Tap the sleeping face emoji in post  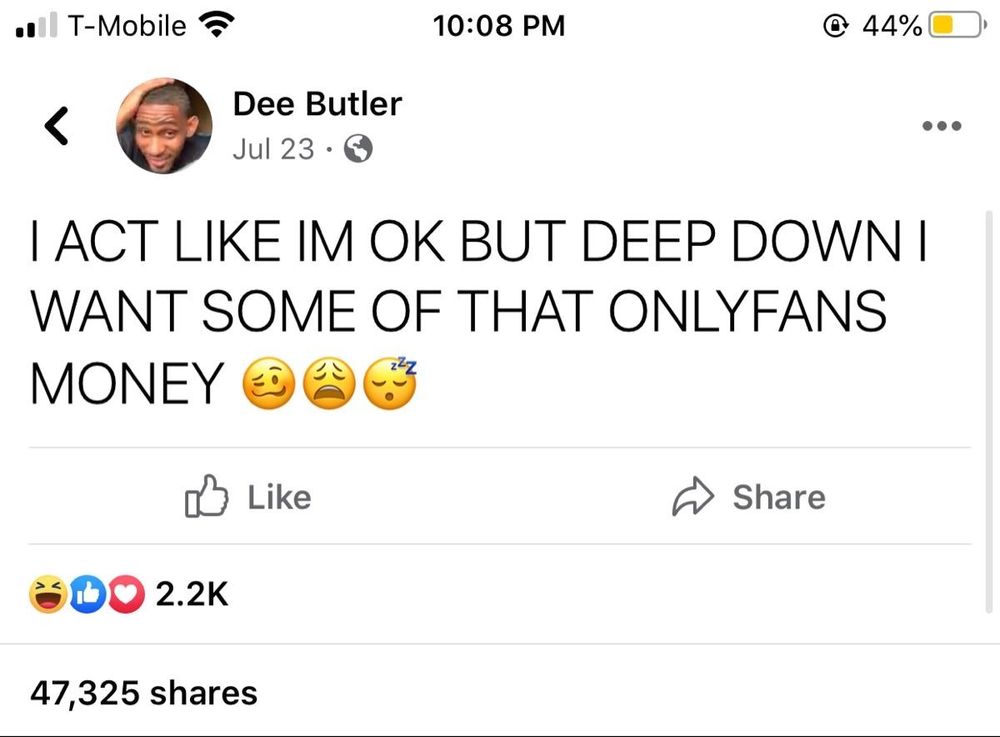(x=390, y=381)
